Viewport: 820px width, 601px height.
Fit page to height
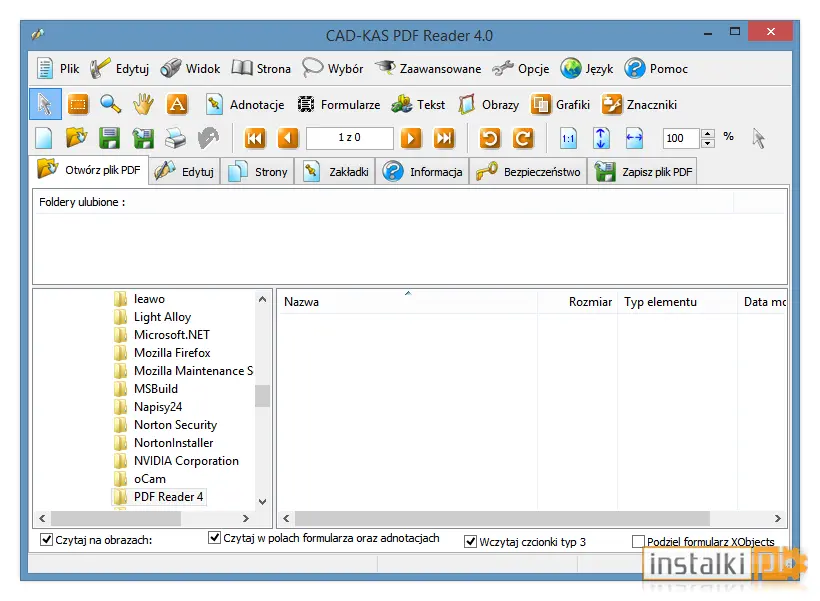tap(601, 138)
